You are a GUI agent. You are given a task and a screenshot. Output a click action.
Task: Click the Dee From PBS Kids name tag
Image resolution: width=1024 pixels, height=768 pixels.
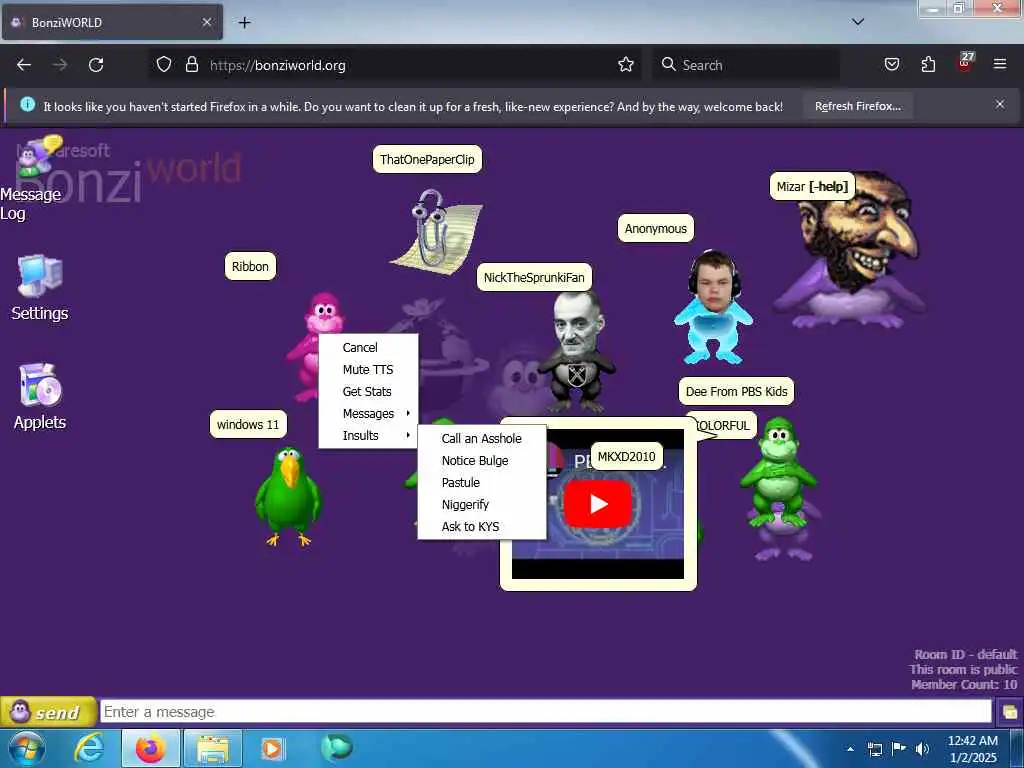pos(736,391)
